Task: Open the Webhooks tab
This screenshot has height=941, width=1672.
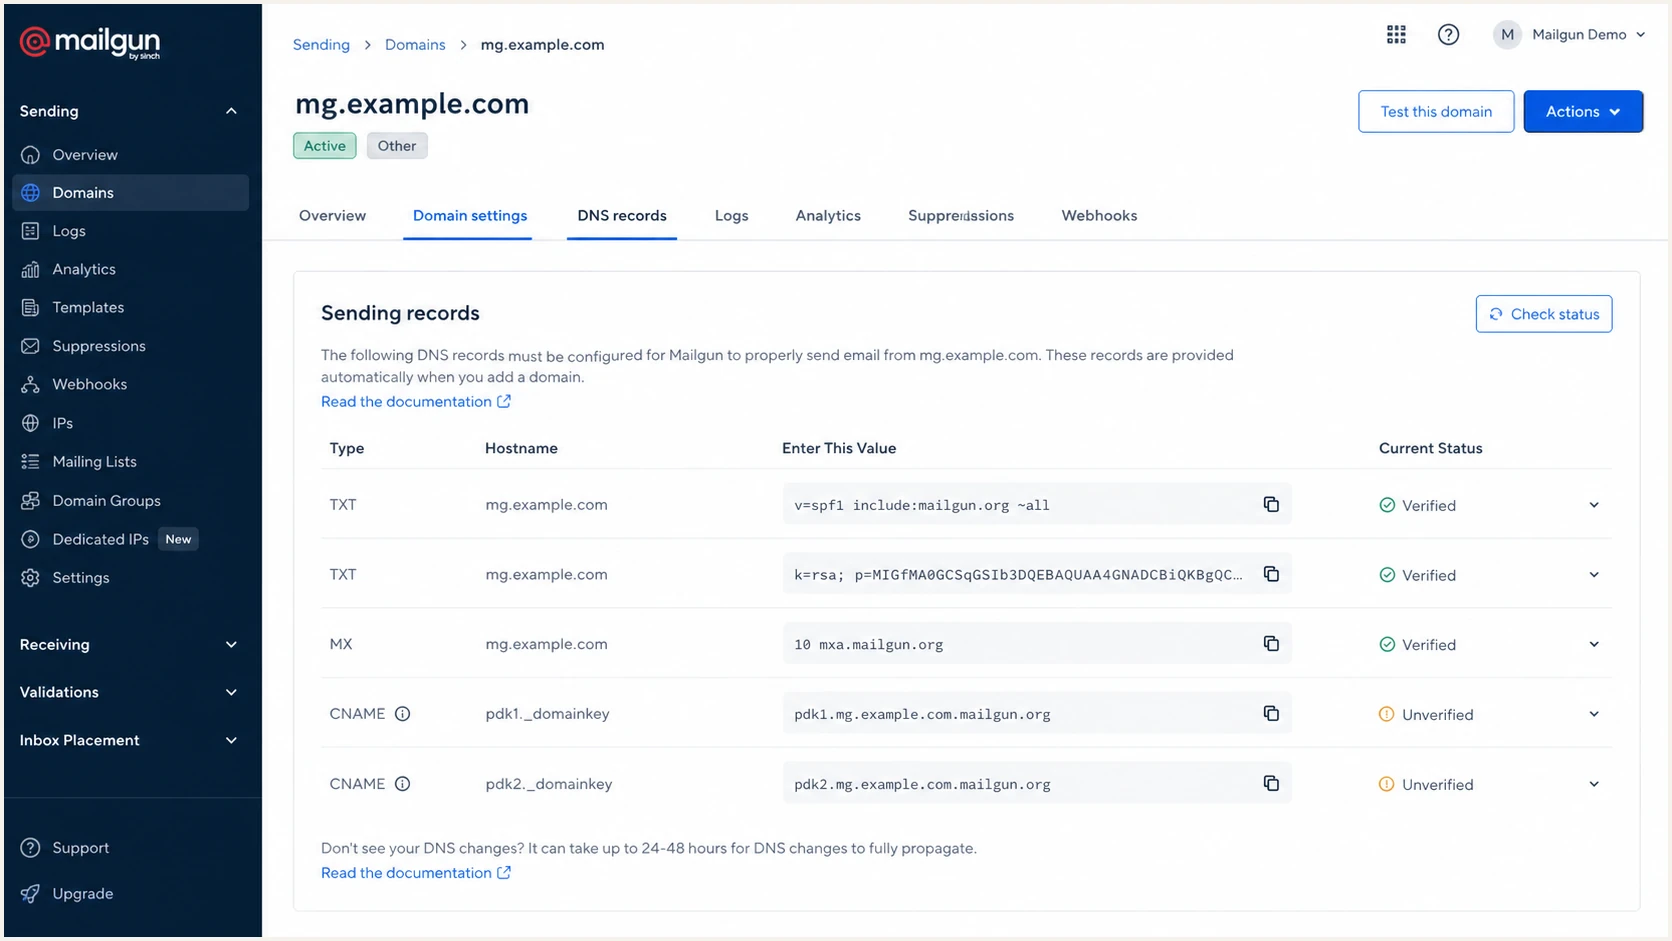Action: pos(1099,216)
